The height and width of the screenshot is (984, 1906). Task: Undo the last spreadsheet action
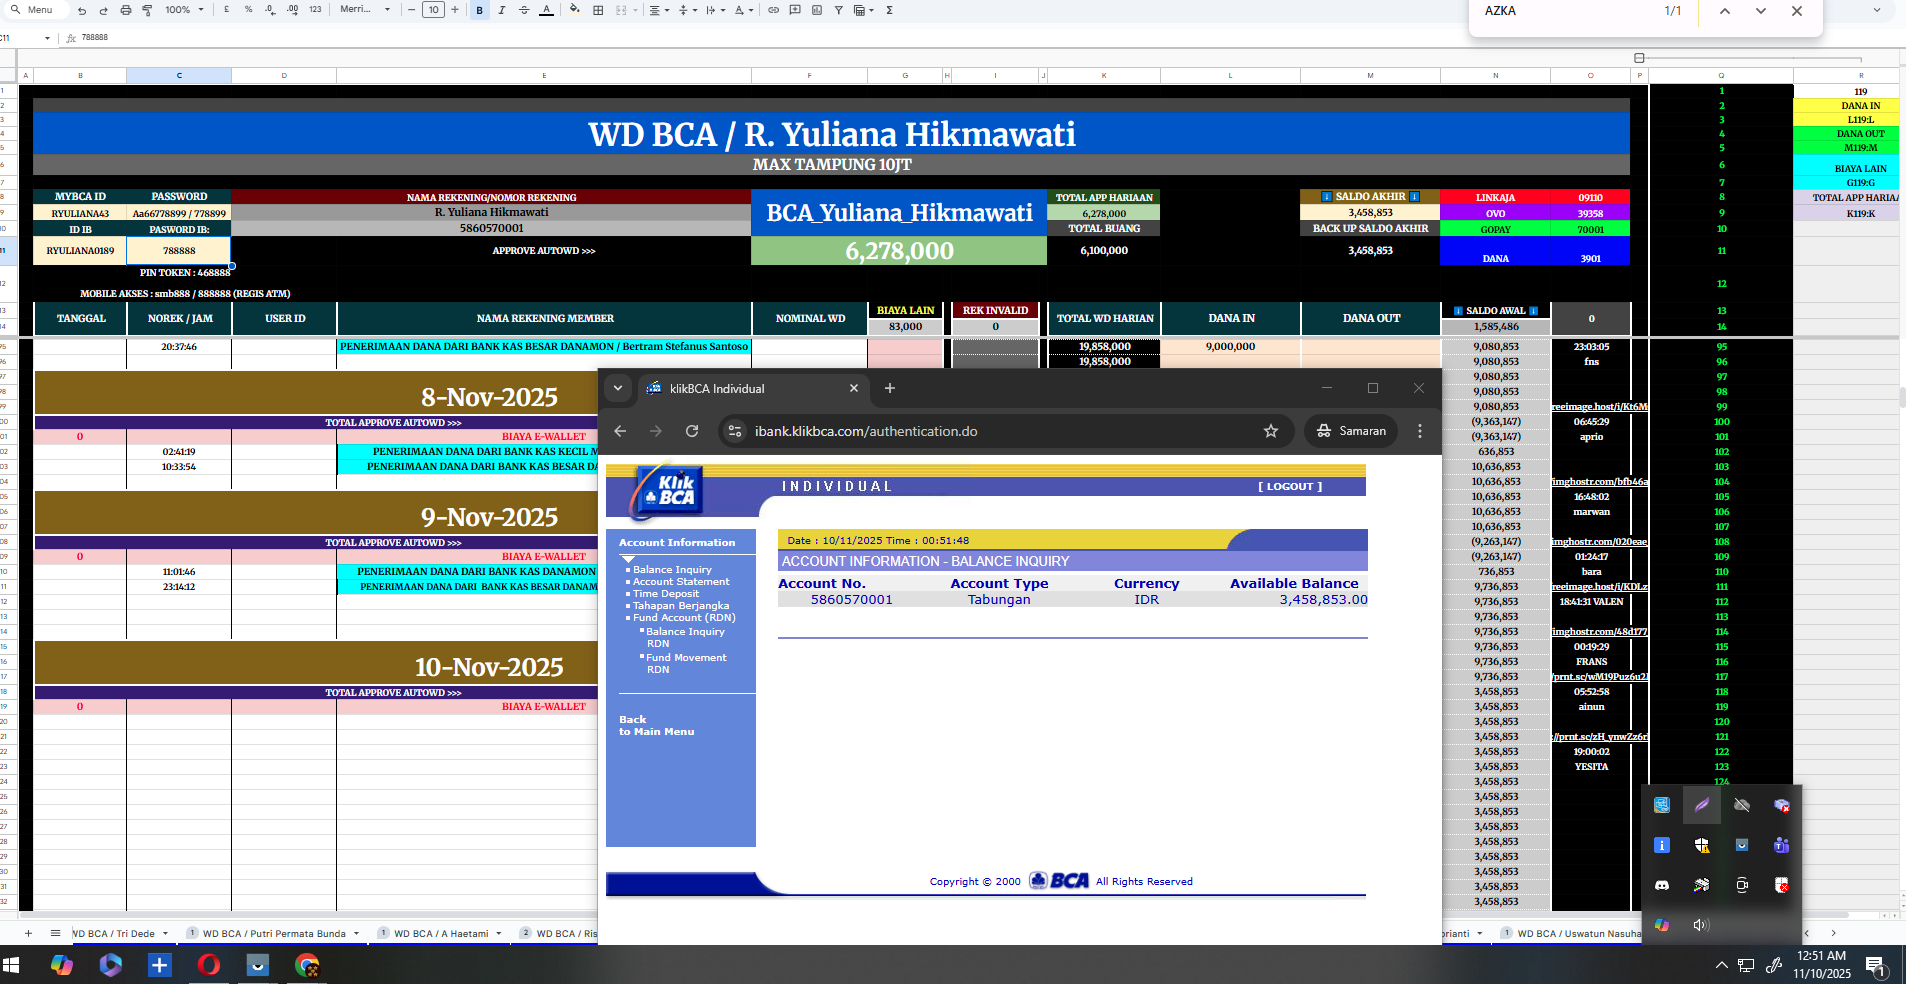tap(82, 10)
